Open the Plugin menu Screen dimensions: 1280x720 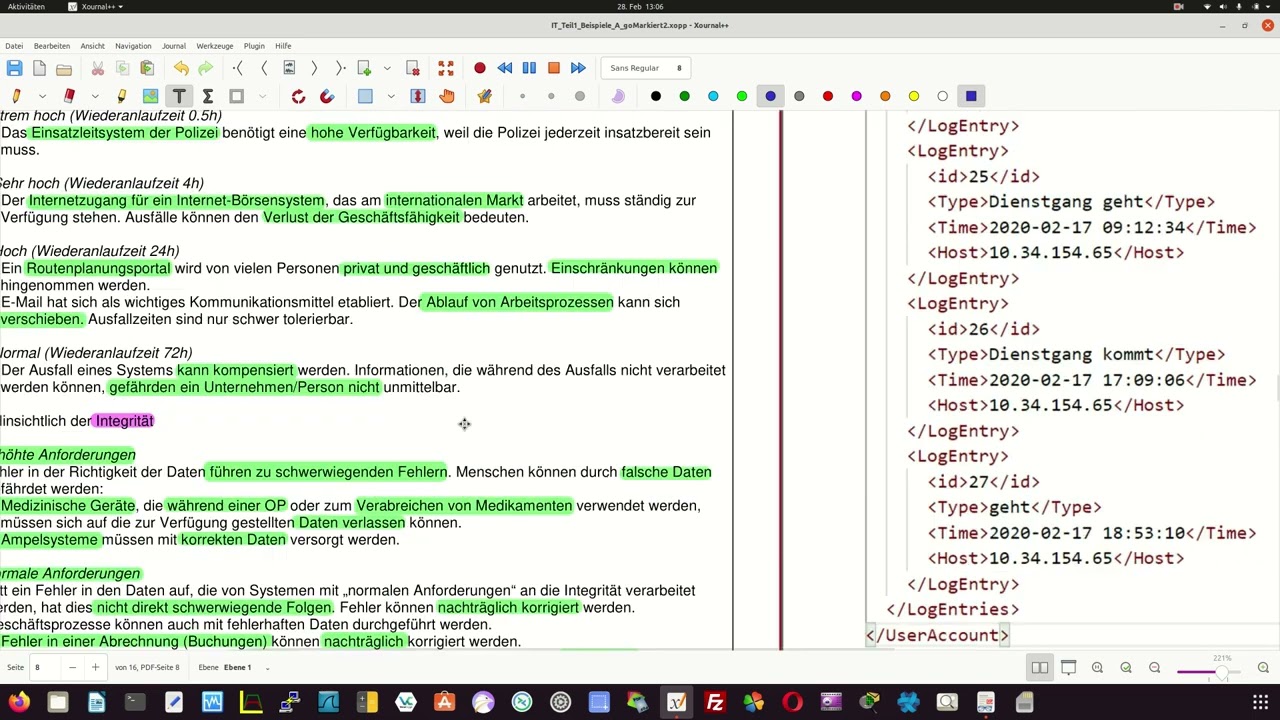pyautogui.click(x=254, y=46)
